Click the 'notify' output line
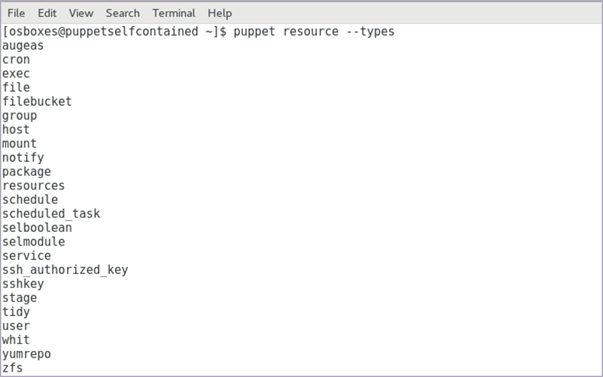 [23, 158]
